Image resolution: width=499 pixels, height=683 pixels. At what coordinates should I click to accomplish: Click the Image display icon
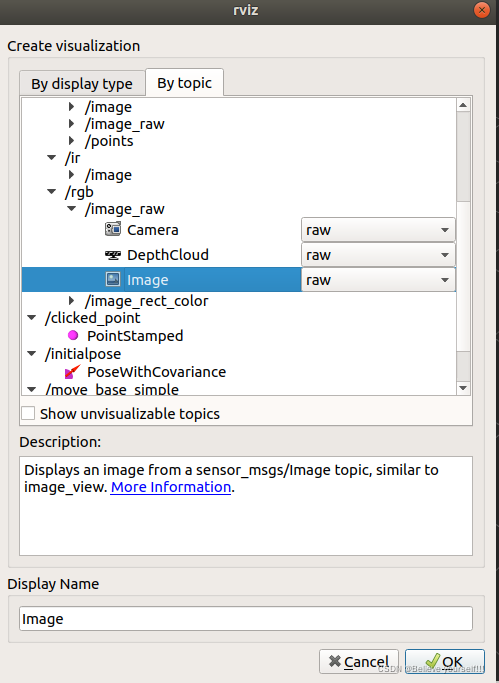(x=113, y=279)
